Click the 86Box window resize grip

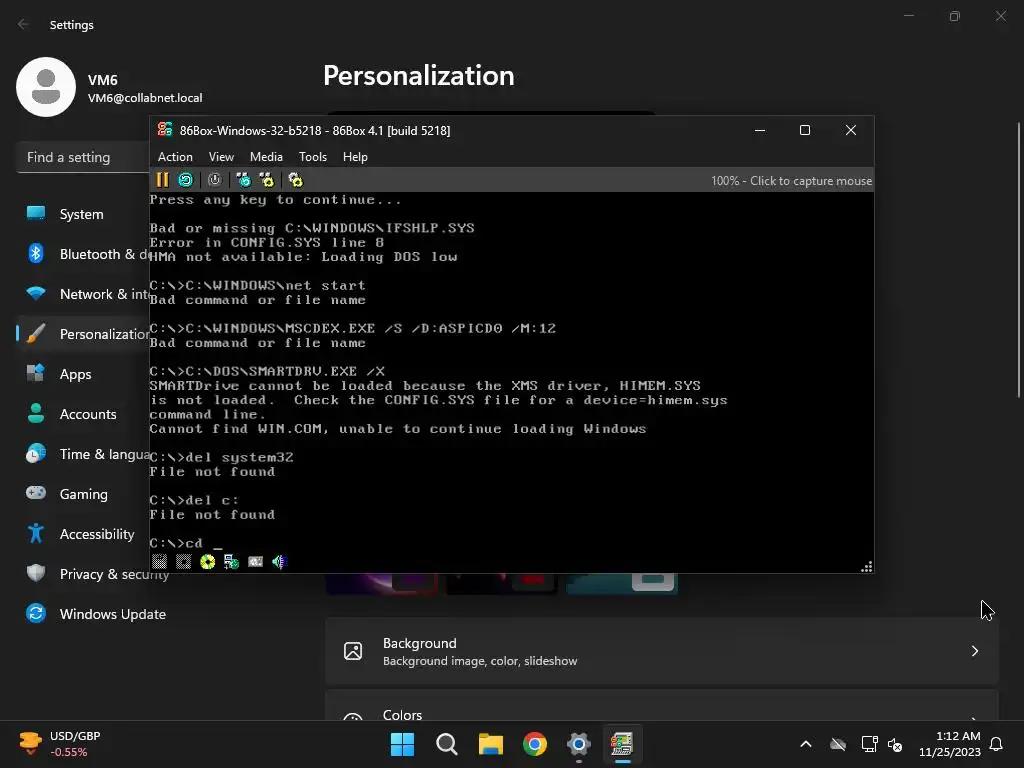point(867,567)
